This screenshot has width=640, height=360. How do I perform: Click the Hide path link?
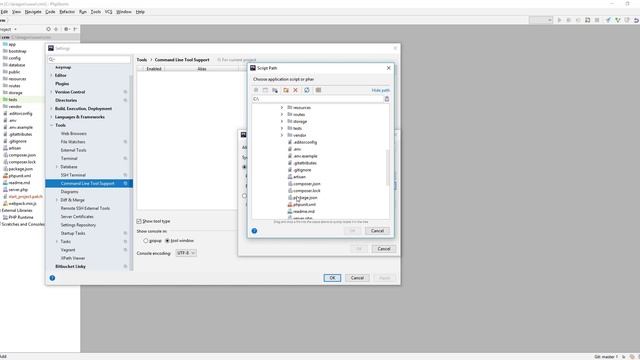380,90
